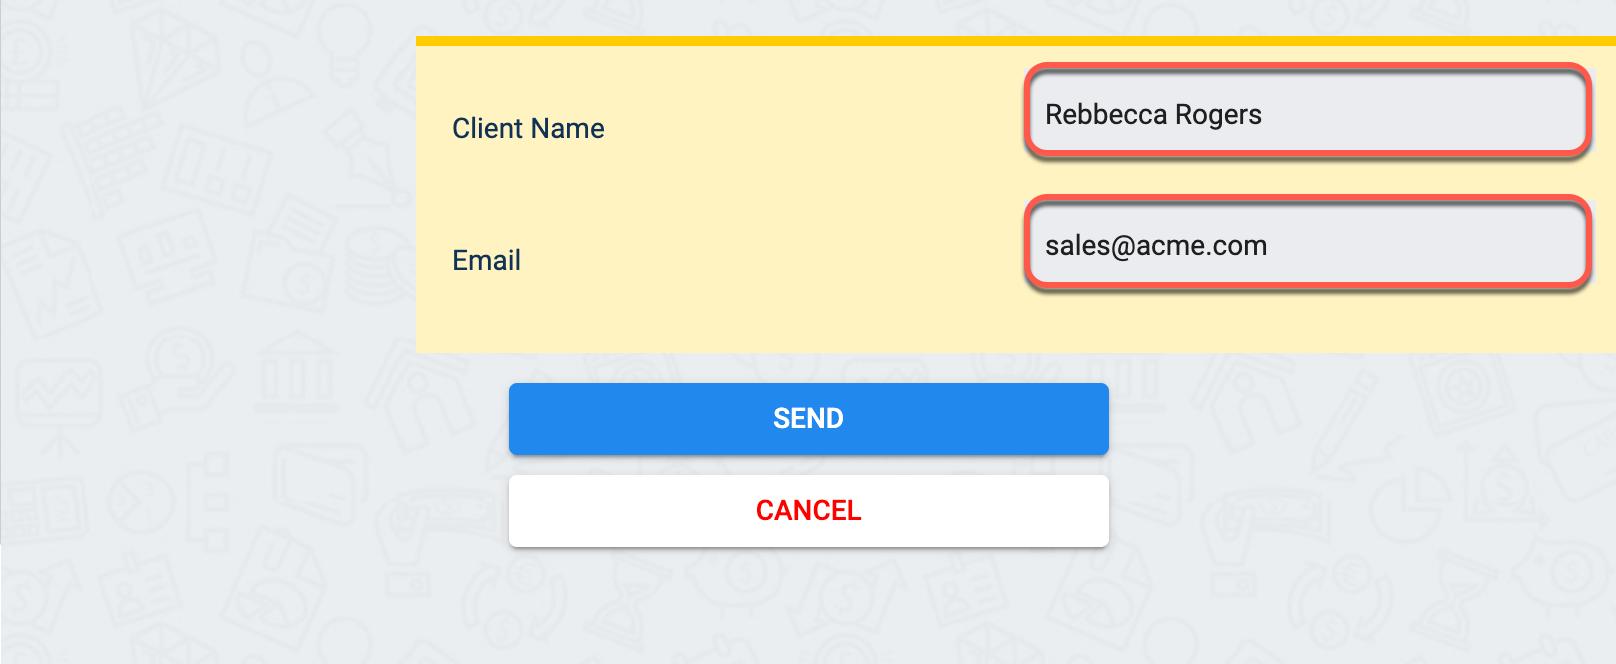The image size is (1616, 664).
Task: Click the red CANCEL button
Action: 808,511
